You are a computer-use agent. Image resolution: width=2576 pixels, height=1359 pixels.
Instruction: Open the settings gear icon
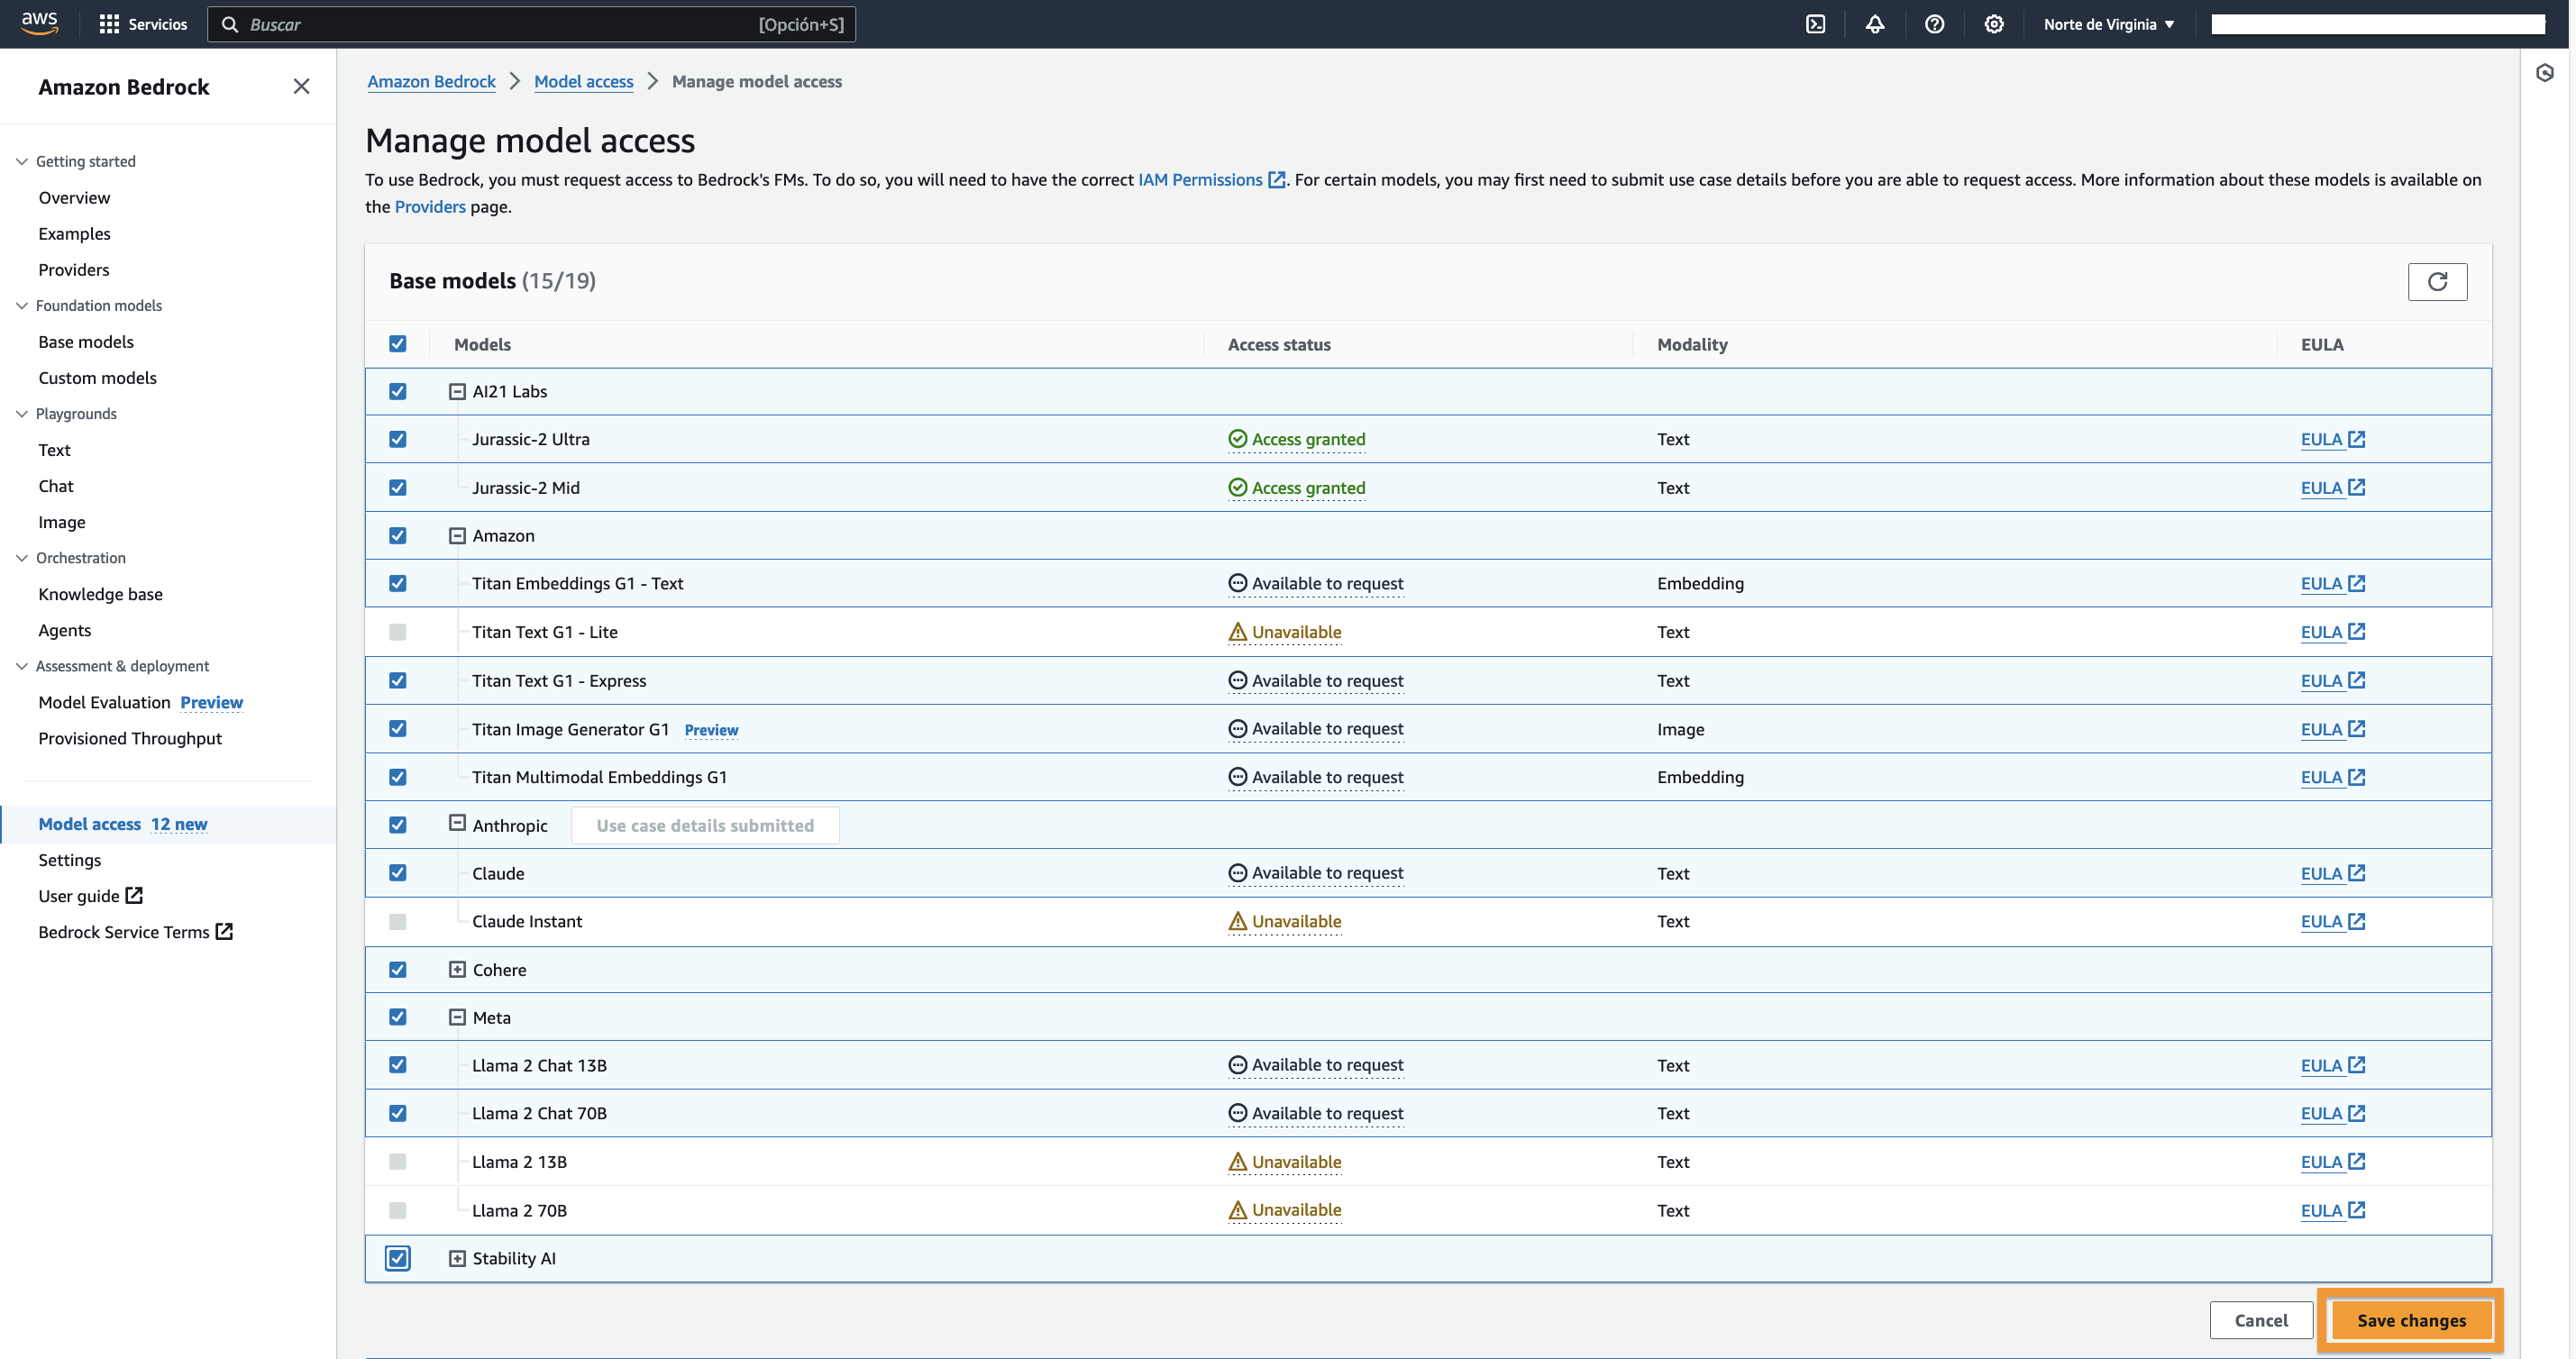pyautogui.click(x=1993, y=24)
